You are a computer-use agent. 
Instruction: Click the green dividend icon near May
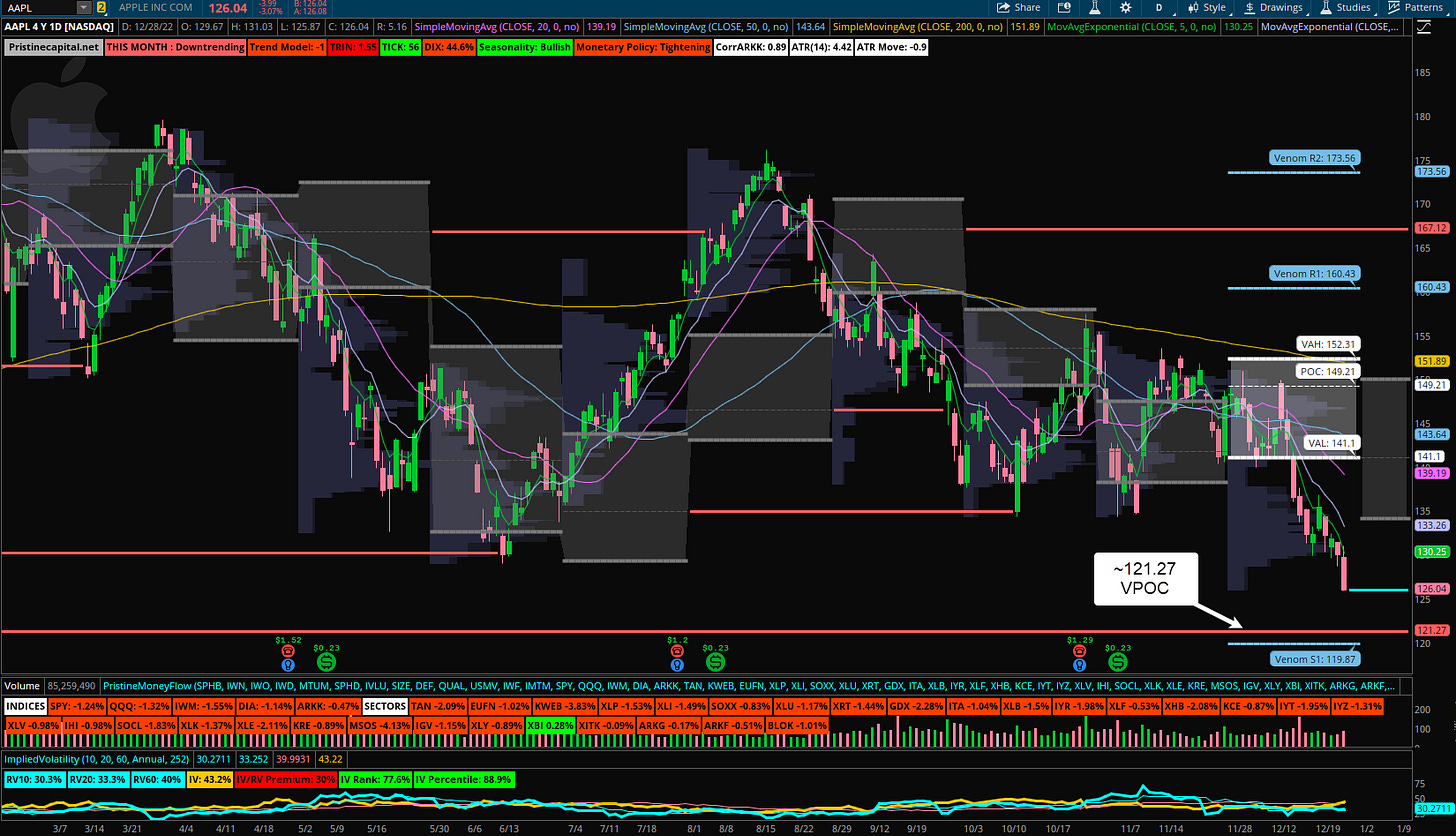[x=327, y=661]
